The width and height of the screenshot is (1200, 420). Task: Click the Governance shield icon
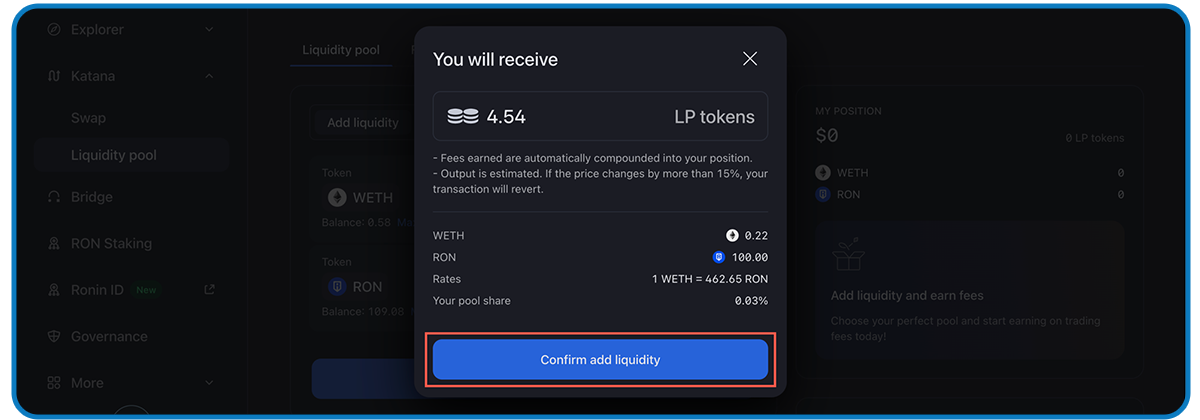click(x=54, y=337)
